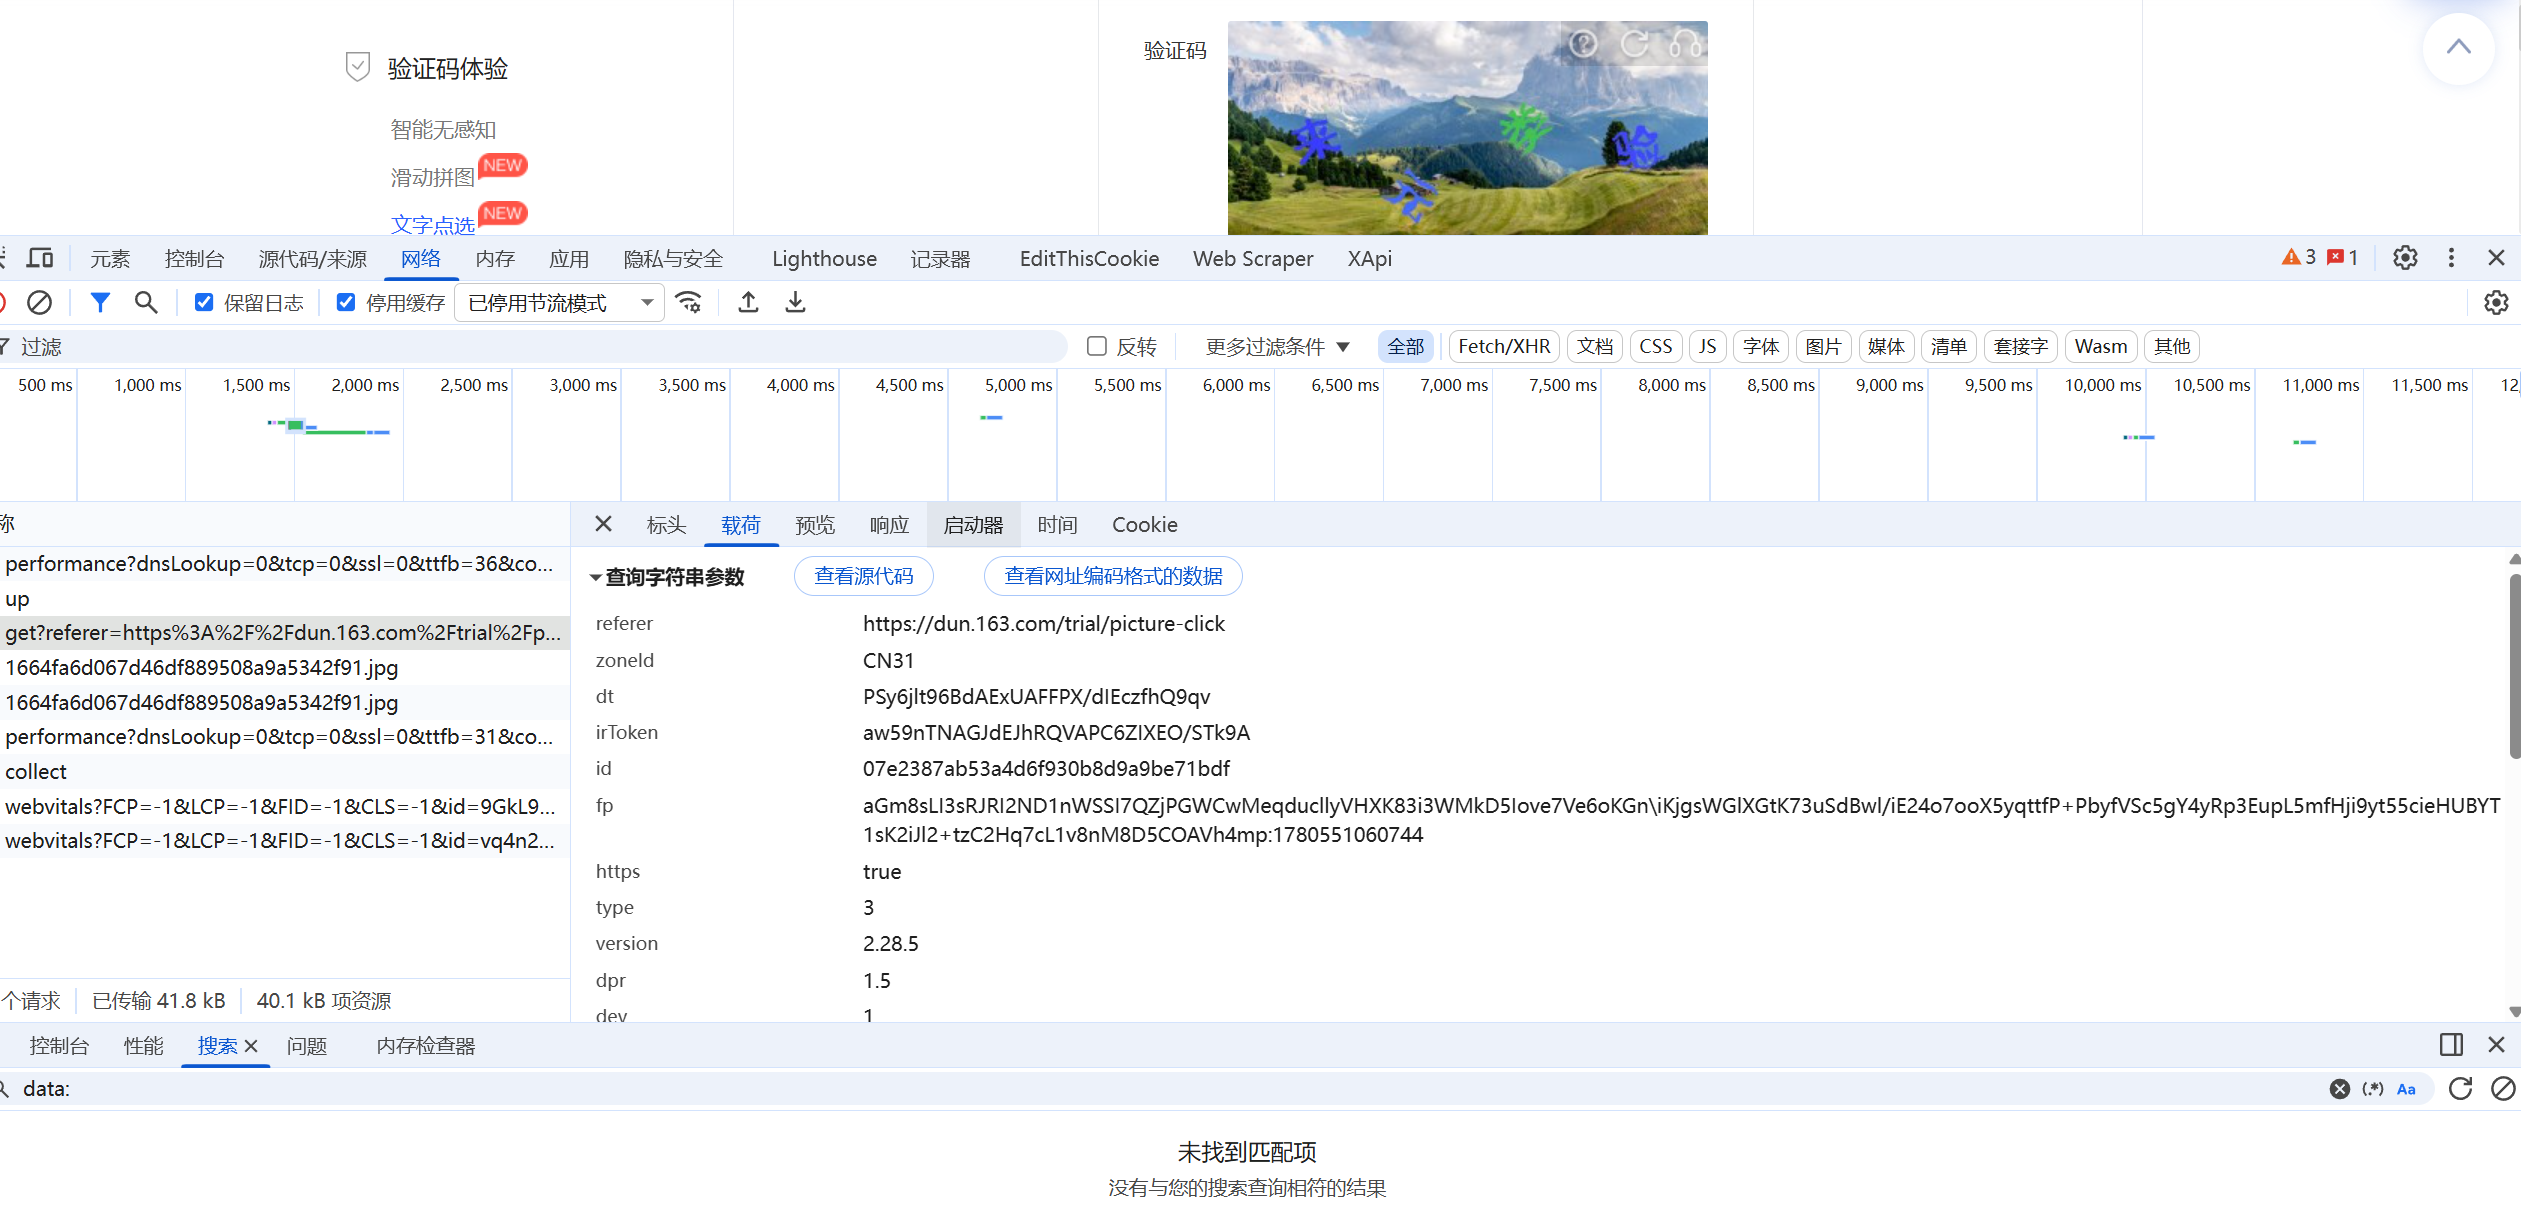2521x1210 pixels.
Task: Import HAR file upload icon
Action: pyautogui.click(x=748, y=302)
